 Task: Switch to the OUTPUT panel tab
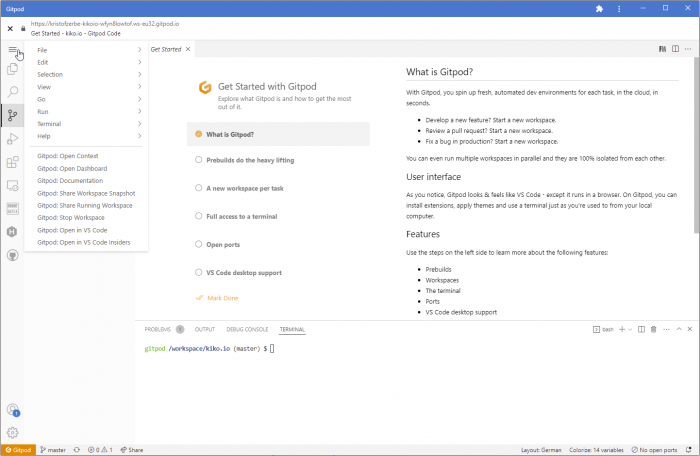pyautogui.click(x=205, y=329)
